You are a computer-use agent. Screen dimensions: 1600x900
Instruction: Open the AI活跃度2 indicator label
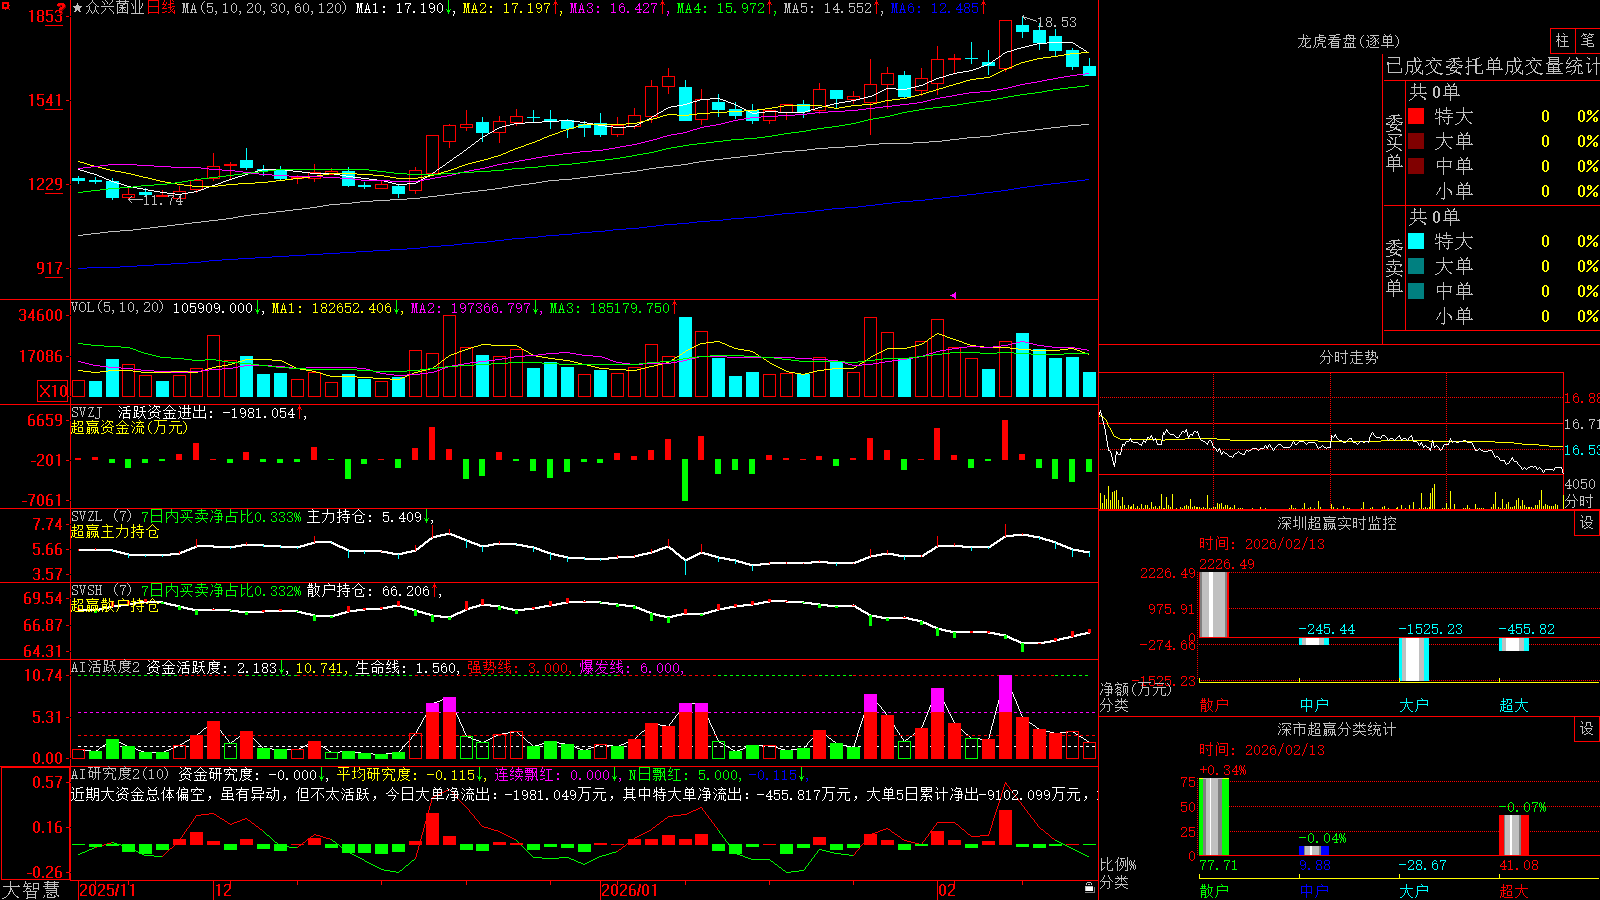click(106, 668)
